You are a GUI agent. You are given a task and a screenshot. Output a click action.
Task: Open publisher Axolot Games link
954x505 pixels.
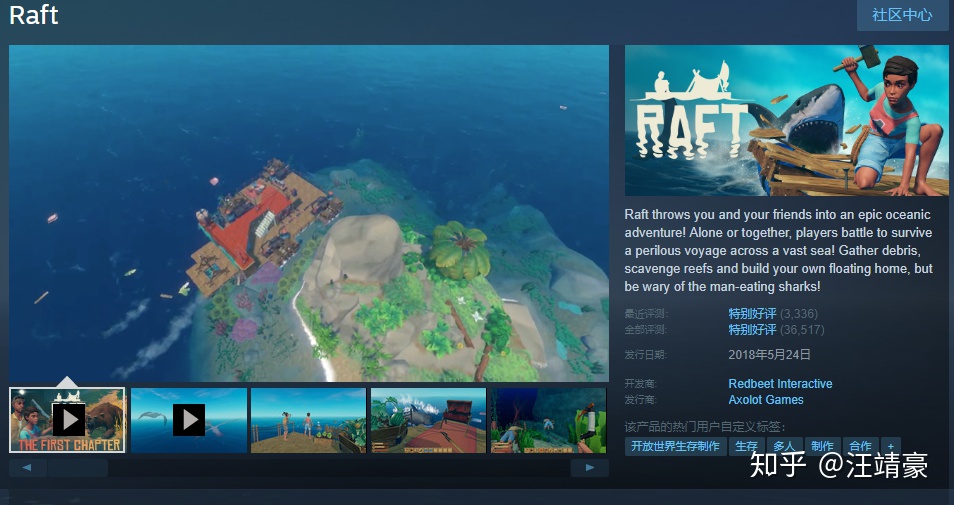(x=765, y=400)
